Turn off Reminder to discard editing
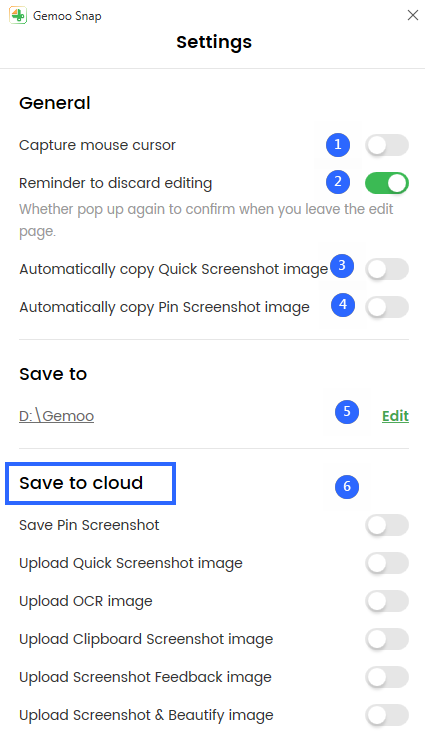Viewport: 425px width, 754px height. click(387, 183)
